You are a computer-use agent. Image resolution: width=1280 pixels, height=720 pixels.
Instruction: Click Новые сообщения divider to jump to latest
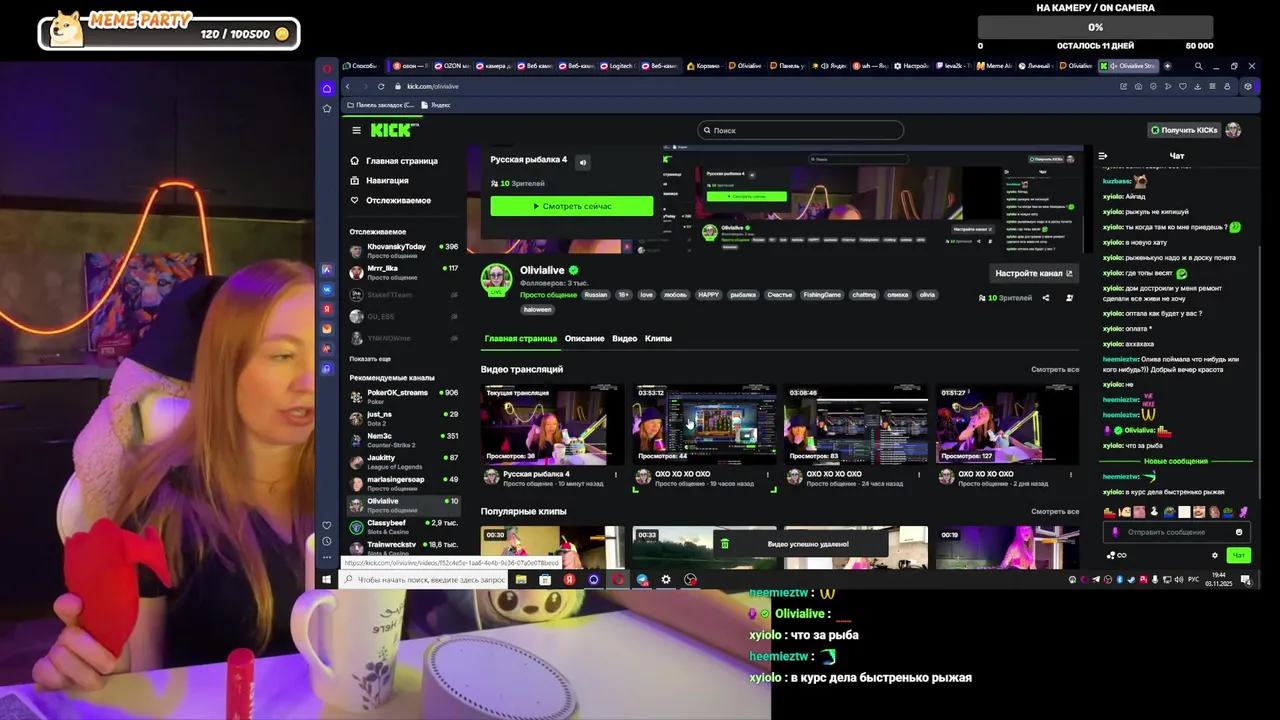(1176, 461)
